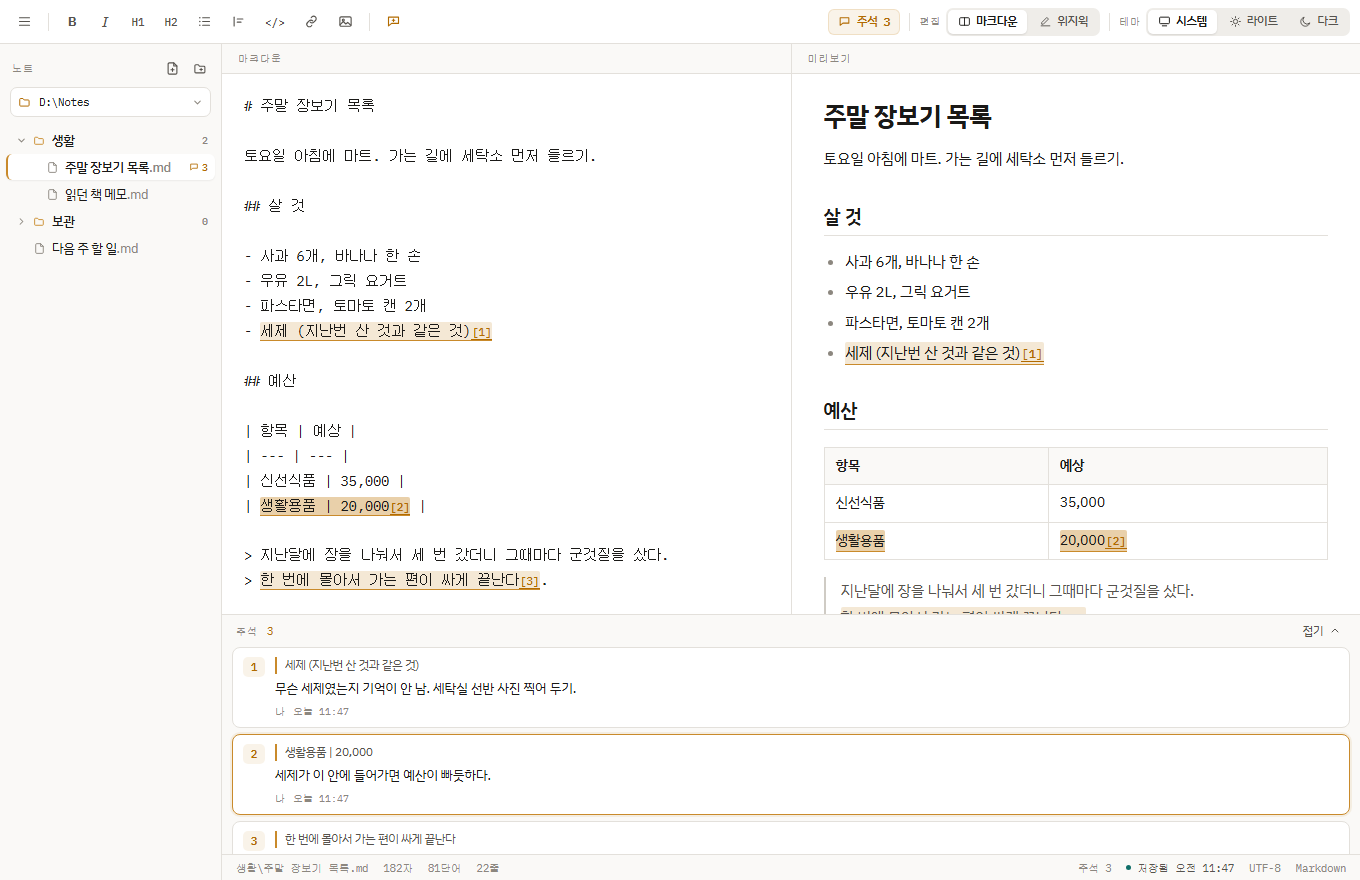Collapse annotations panel with 접기
Screen dimensions: 1360x880
point(1320,631)
